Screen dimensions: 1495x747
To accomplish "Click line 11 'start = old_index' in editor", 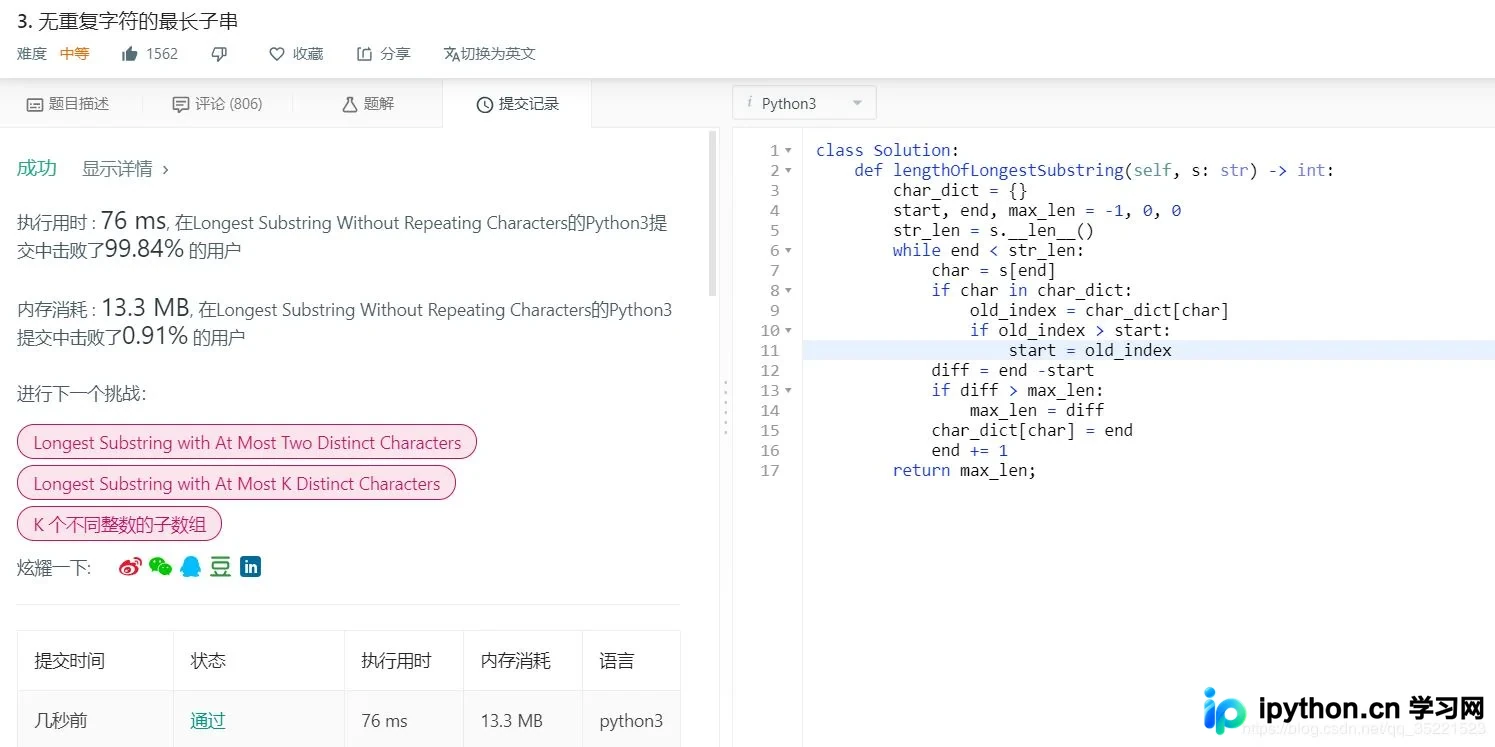I will pos(1090,350).
